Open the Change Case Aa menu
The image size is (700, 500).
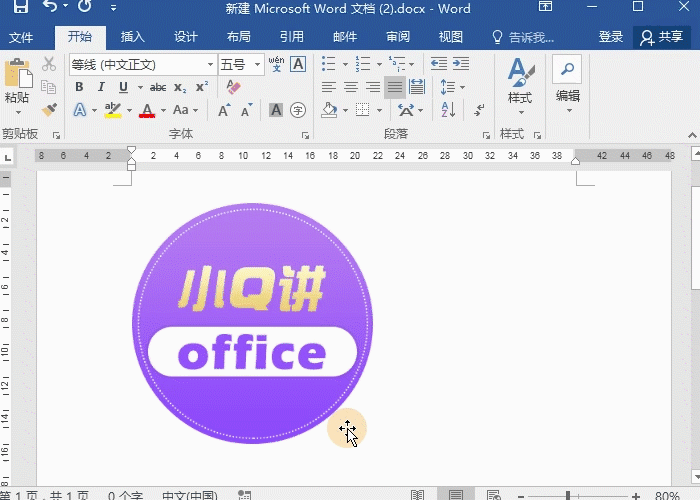[x=185, y=110]
